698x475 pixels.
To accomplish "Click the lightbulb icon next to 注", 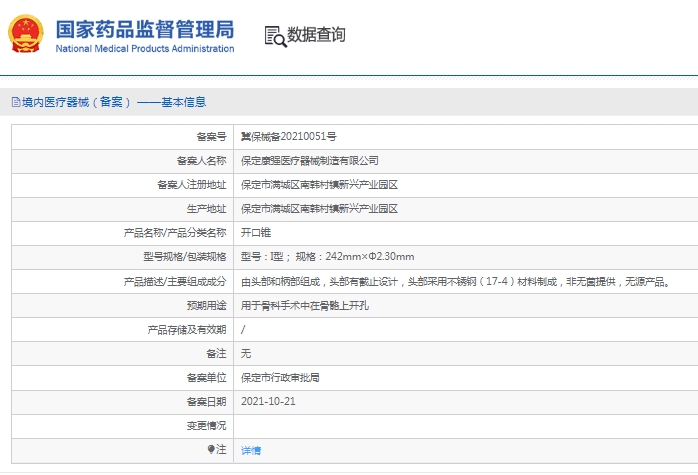I will click(x=211, y=449).
